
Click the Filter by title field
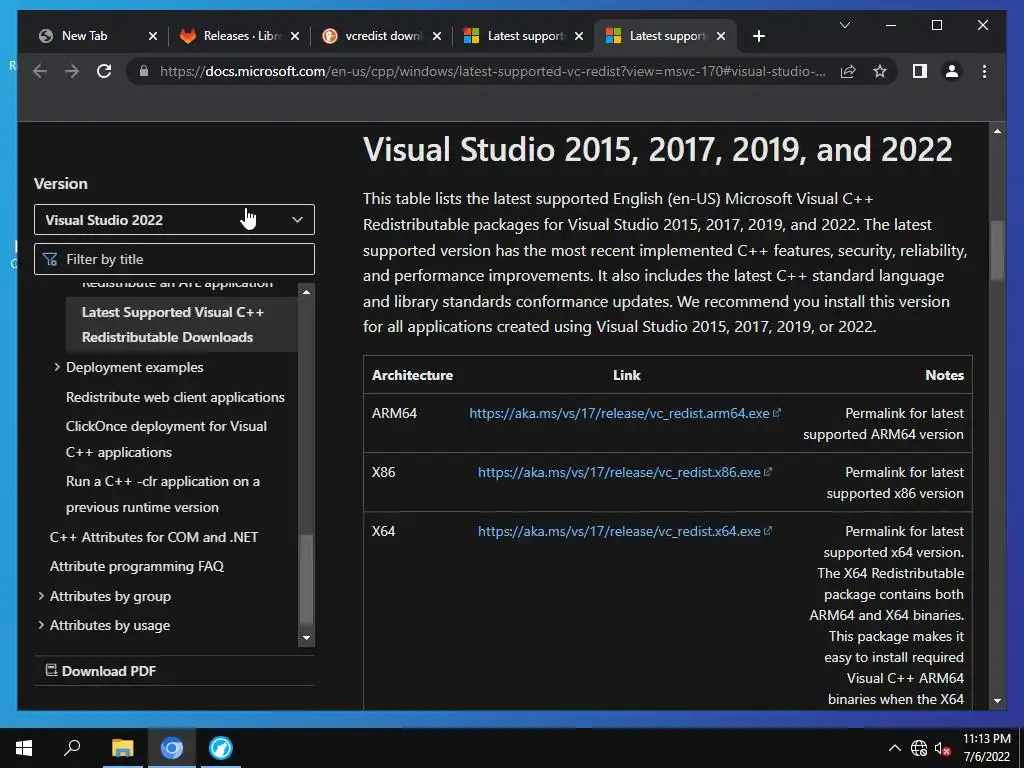(x=174, y=259)
